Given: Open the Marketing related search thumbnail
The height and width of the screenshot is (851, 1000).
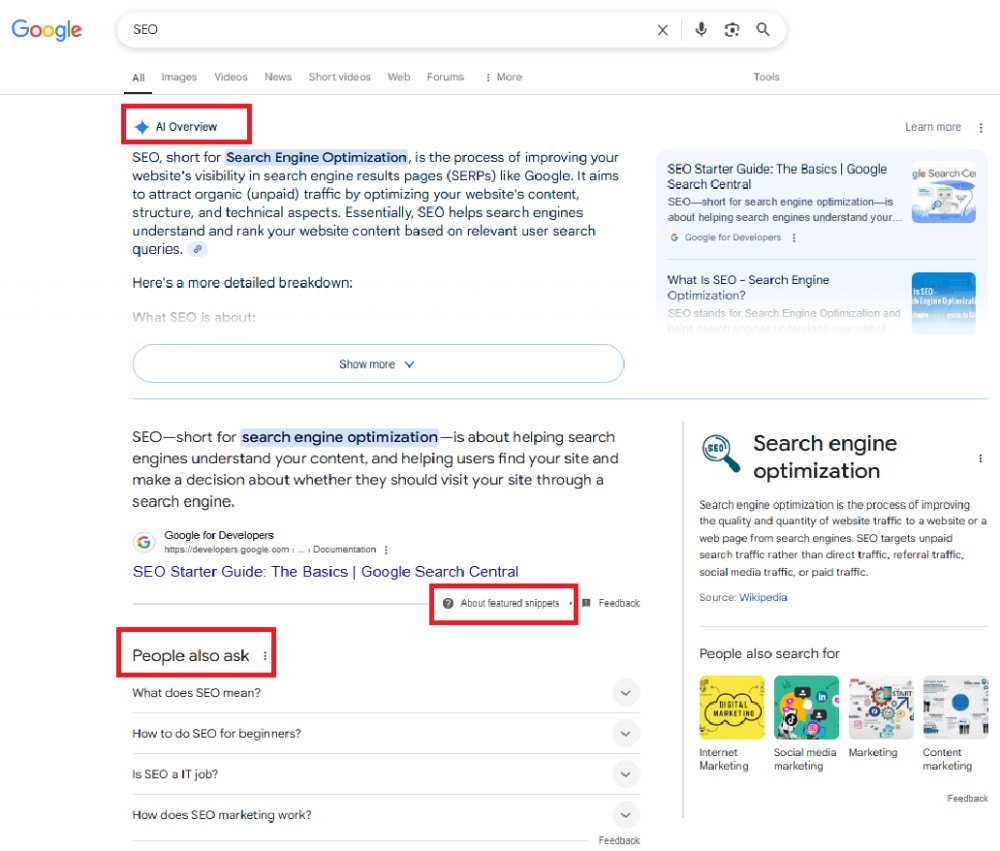Looking at the screenshot, I should click(x=881, y=707).
